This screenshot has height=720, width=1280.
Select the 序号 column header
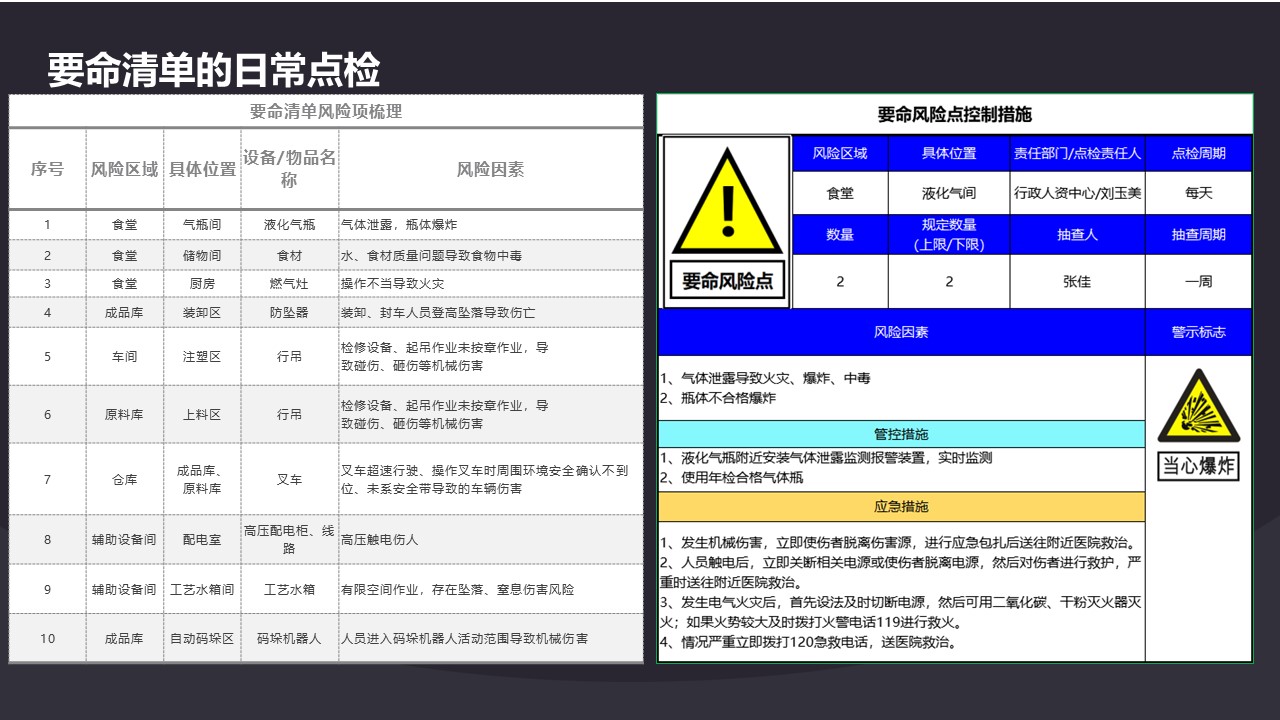click(x=47, y=169)
